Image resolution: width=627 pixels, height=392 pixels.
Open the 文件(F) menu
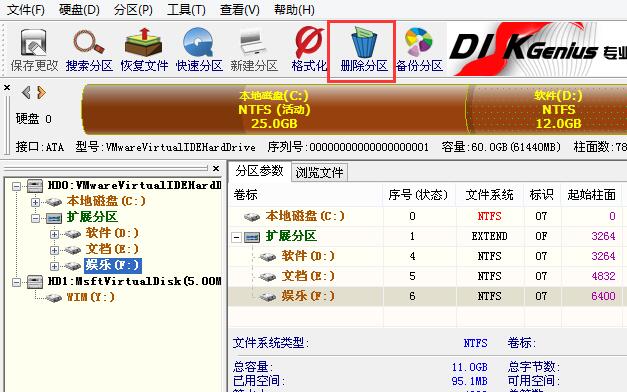[x=26, y=10]
